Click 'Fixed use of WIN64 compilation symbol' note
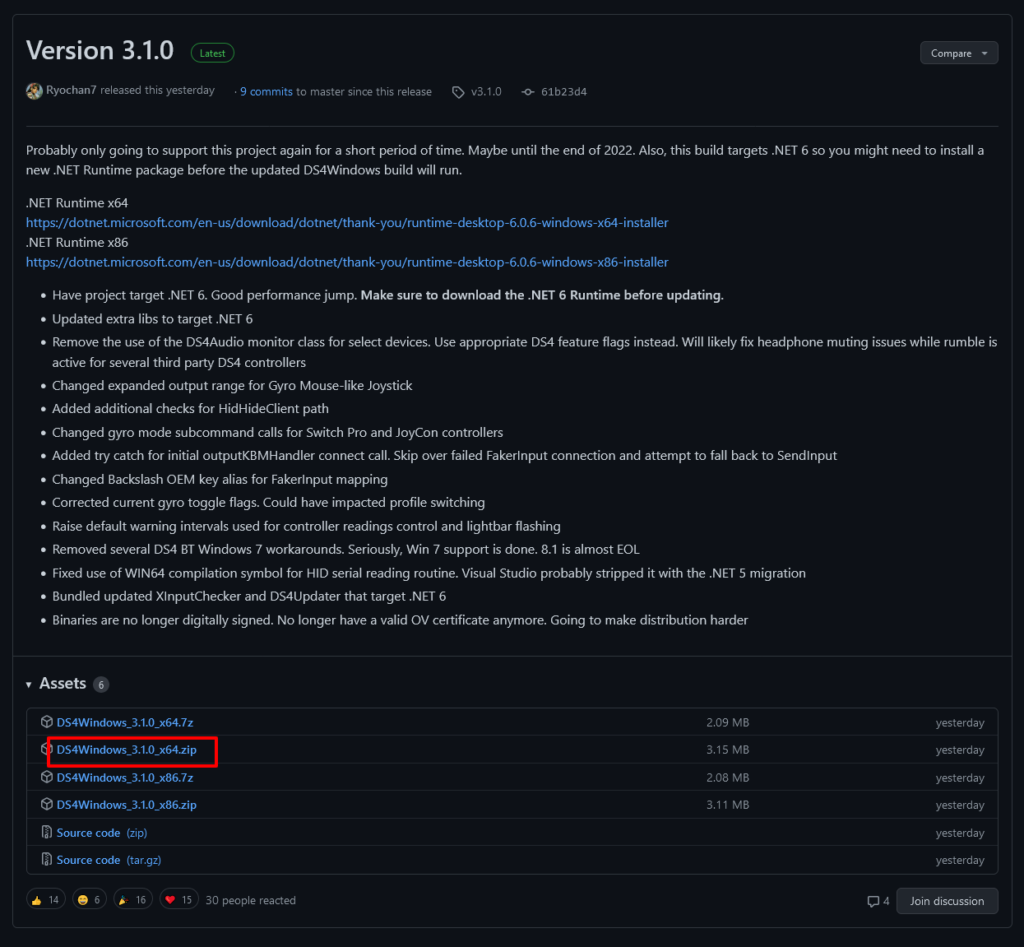 428,573
